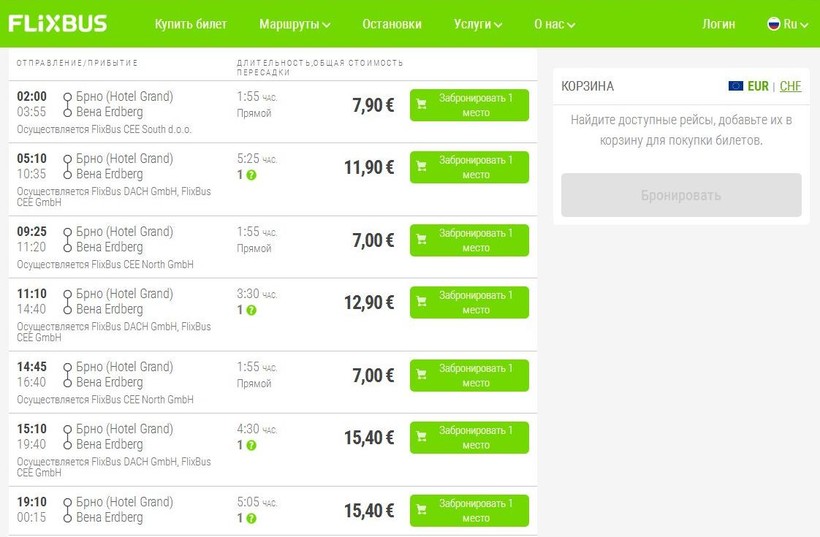The image size is (820, 537).
Task: Click cart icon on the 7,90 € trip
Action: pyautogui.click(x=422, y=104)
